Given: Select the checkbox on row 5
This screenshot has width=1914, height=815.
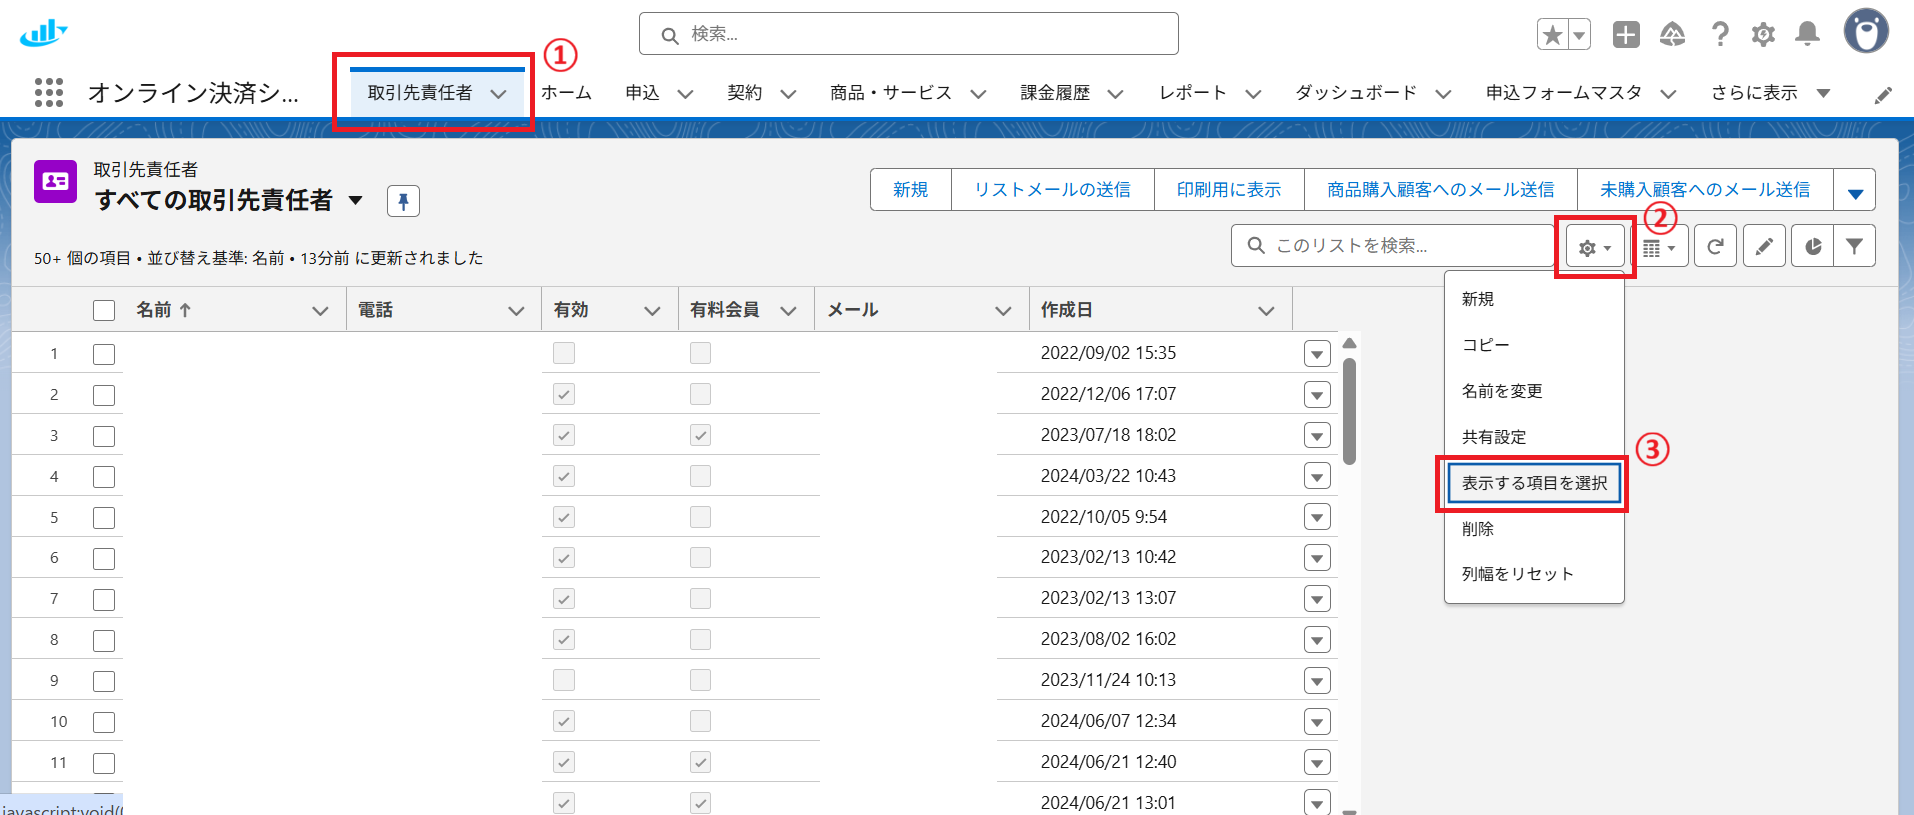Looking at the screenshot, I should (104, 518).
